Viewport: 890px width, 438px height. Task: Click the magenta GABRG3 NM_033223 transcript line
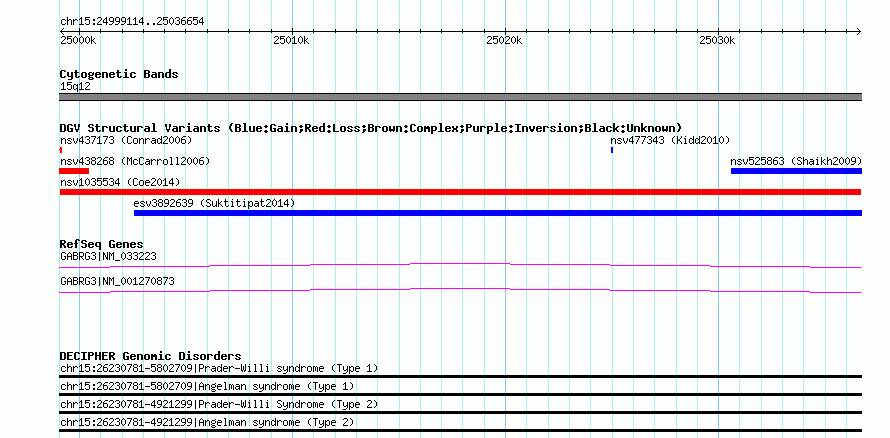pyautogui.click(x=460, y=266)
